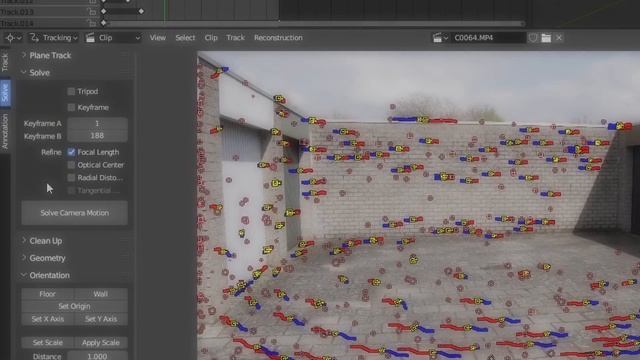Screen dimensions: 640x360
Task: Uncheck Refine Focal Length
Action: pyautogui.click(x=71, y=152)
